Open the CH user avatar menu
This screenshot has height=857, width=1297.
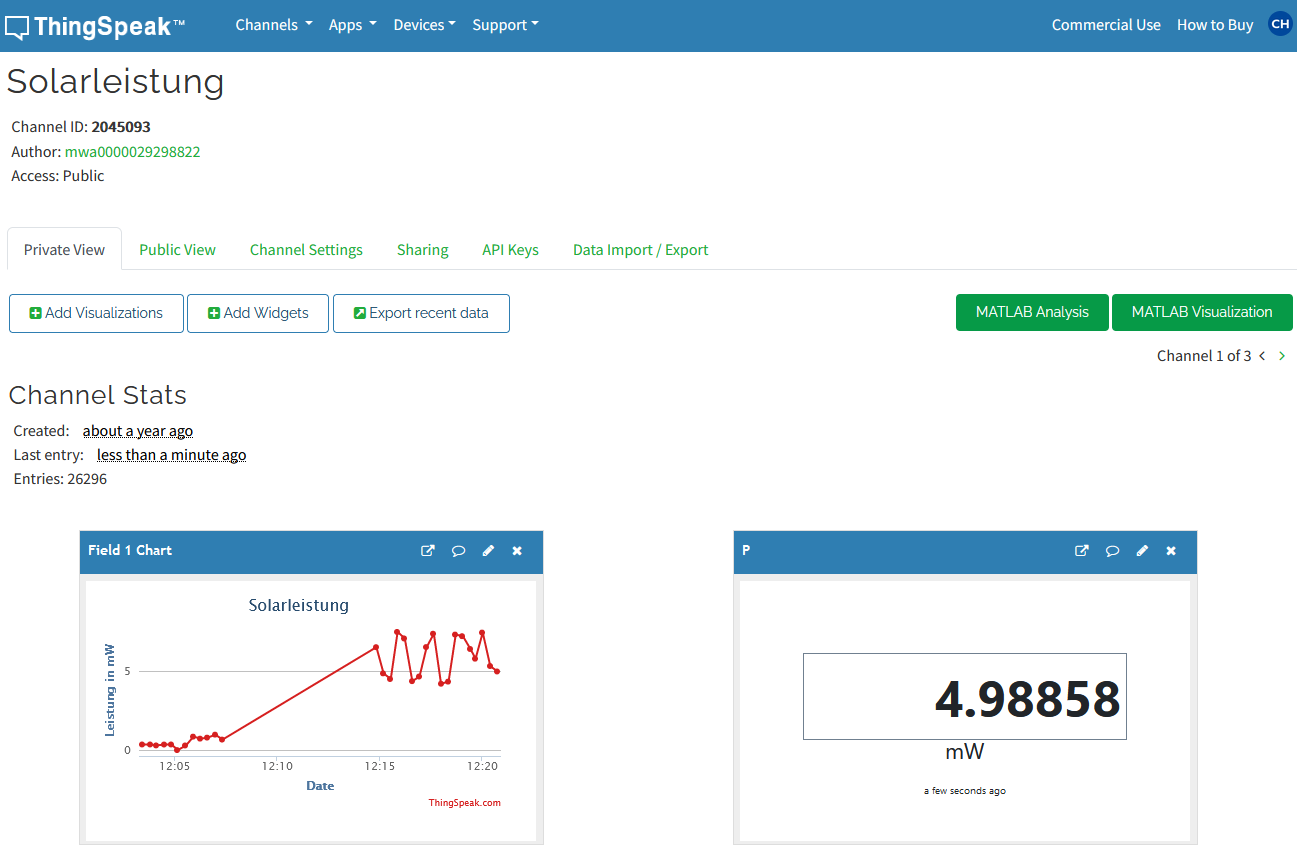point(1279,24)
